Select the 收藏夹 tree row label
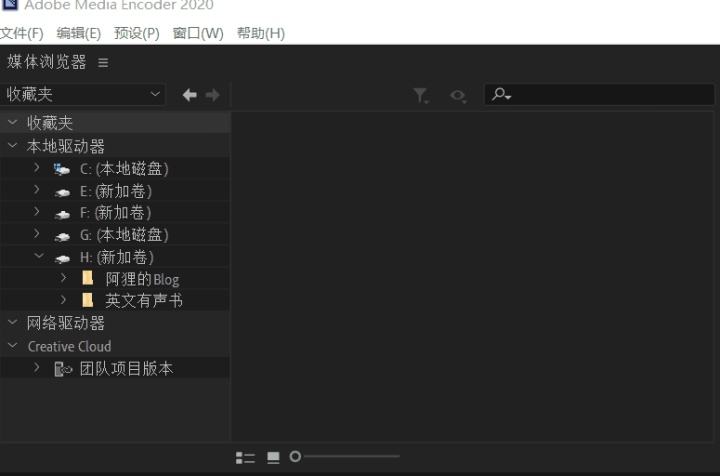Screen dimensions: 720x476 click(x=50, y=123)
